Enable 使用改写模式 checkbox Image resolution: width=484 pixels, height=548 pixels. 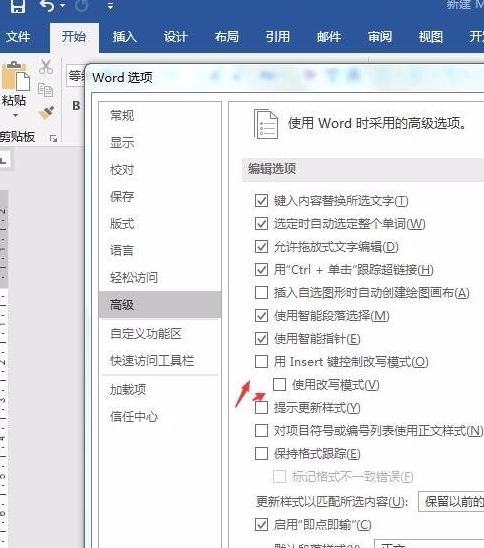click(280, 385)
